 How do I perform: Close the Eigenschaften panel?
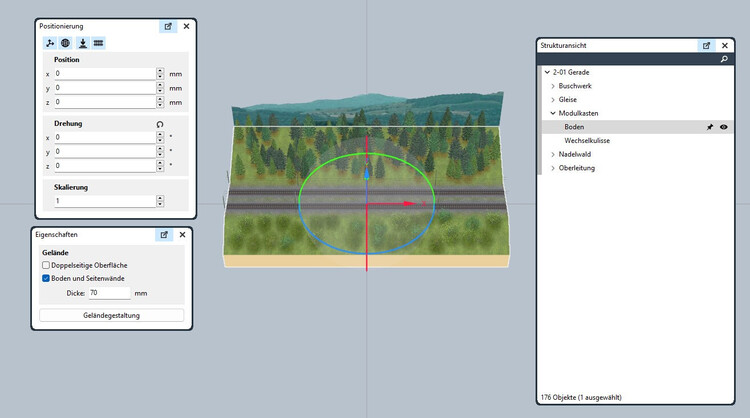click(182, 235)
